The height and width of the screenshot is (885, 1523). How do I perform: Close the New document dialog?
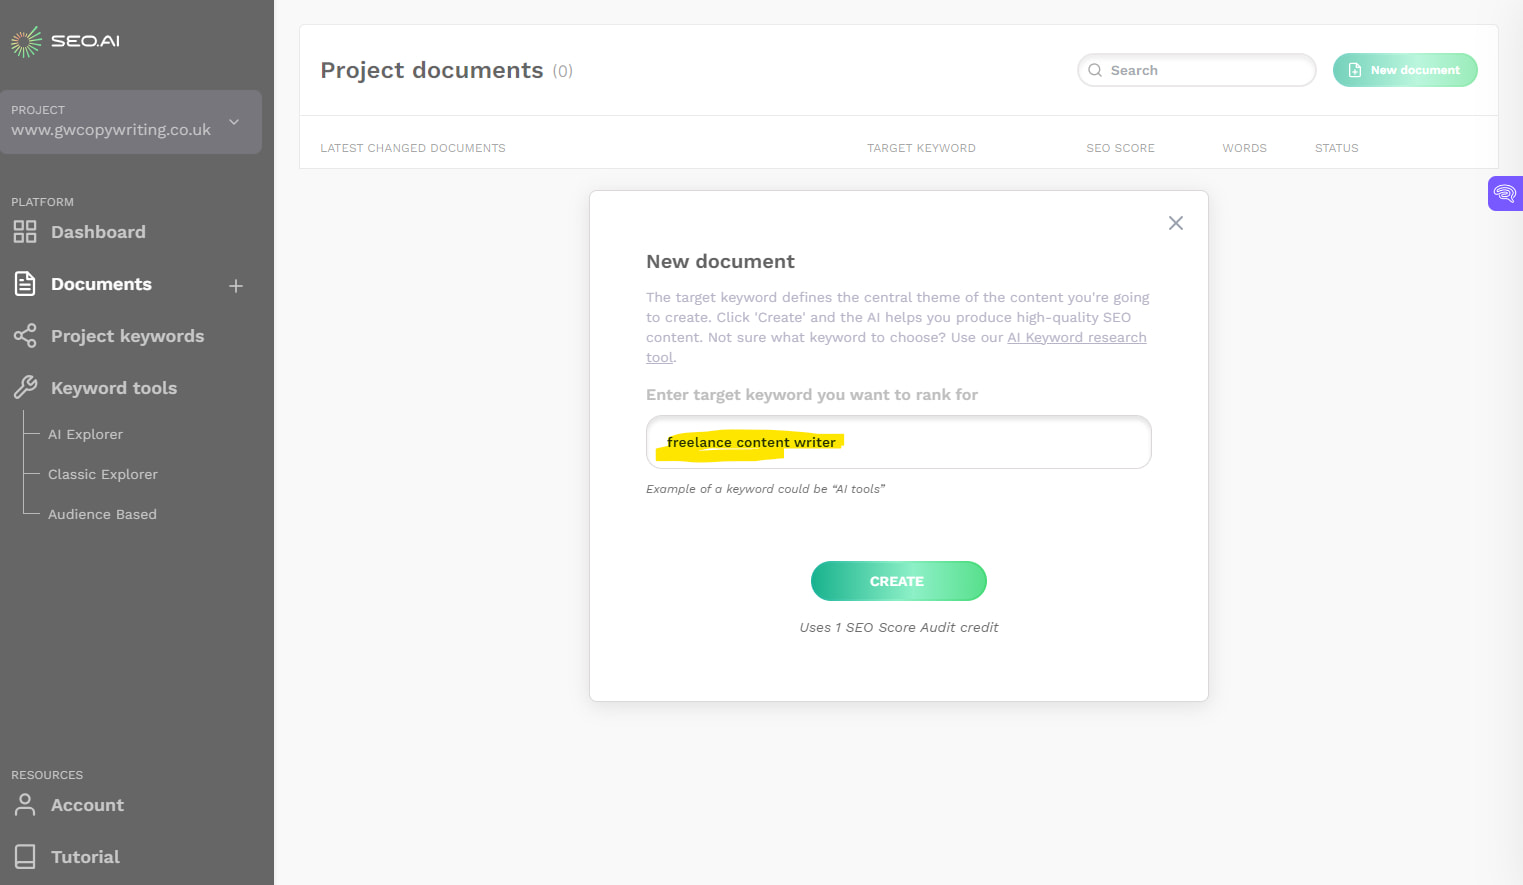(1176, 223)
